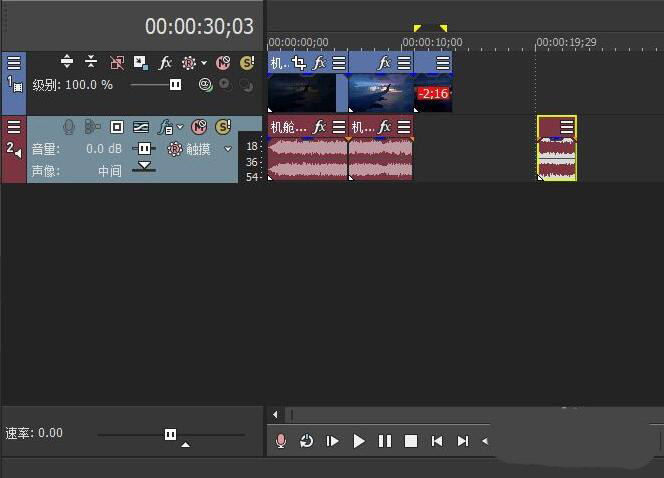Select the first video clip thumbnail
This screenshot has width=664, height=478.
click(302, 93)
